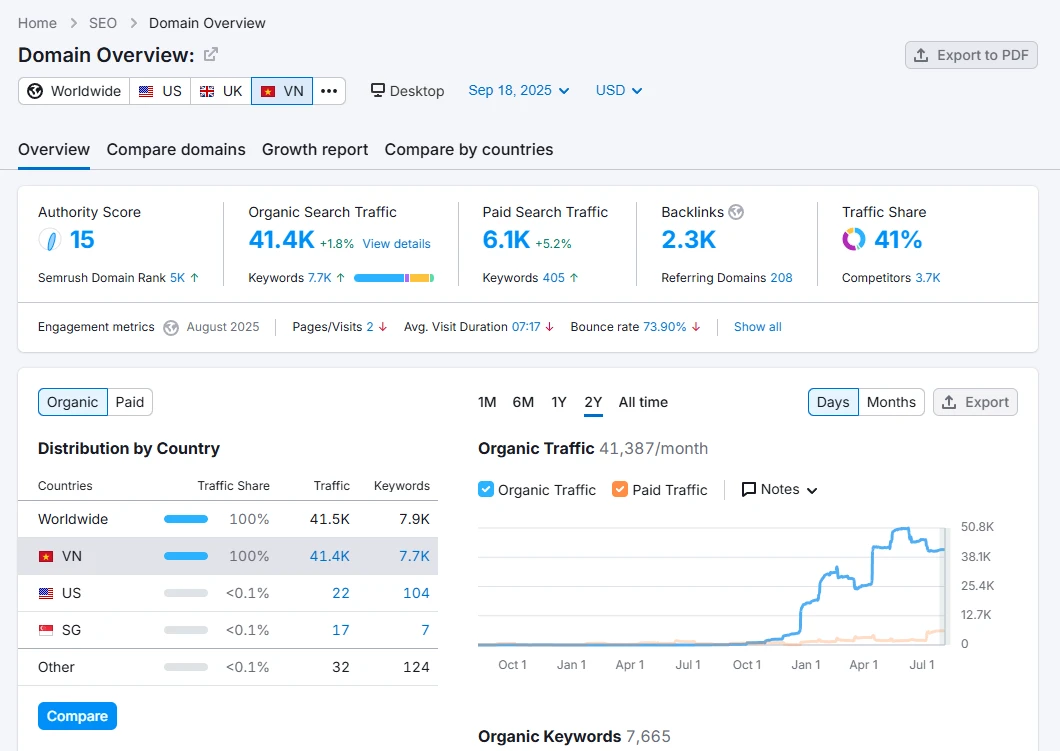Click the organic keywords distribution color bar

tap(393, 278)
